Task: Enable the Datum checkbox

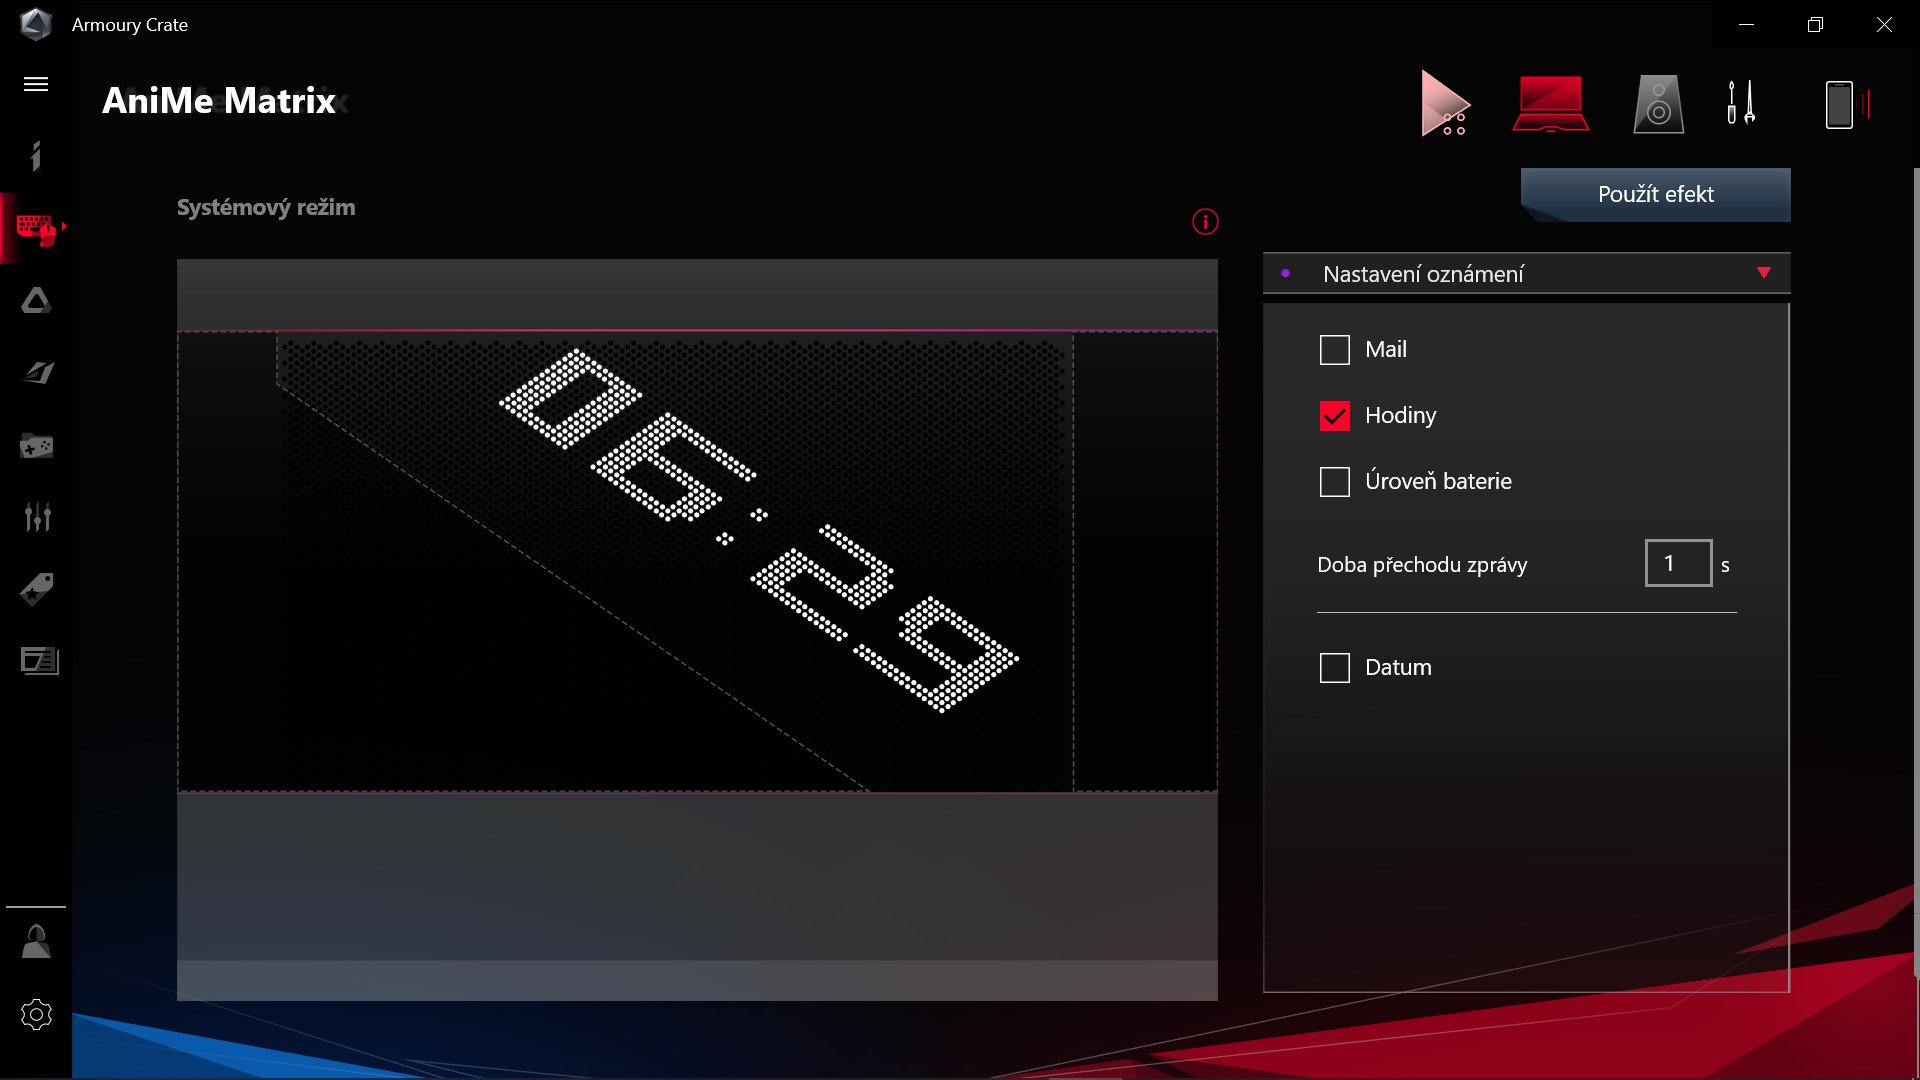Action: [1334, 668]
